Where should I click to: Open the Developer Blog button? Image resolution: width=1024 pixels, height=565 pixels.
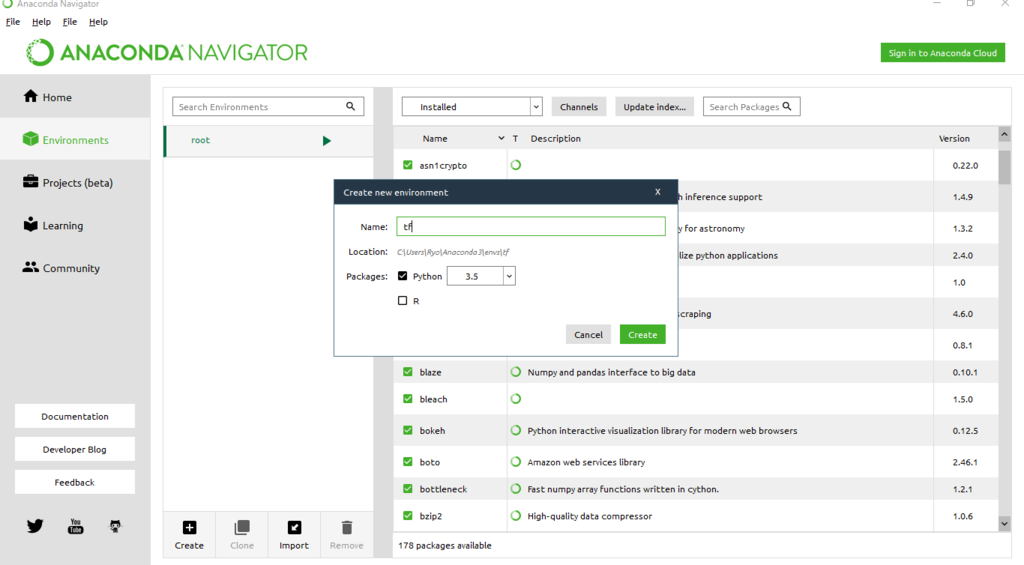pyautogui.click(x=75, y=449)
